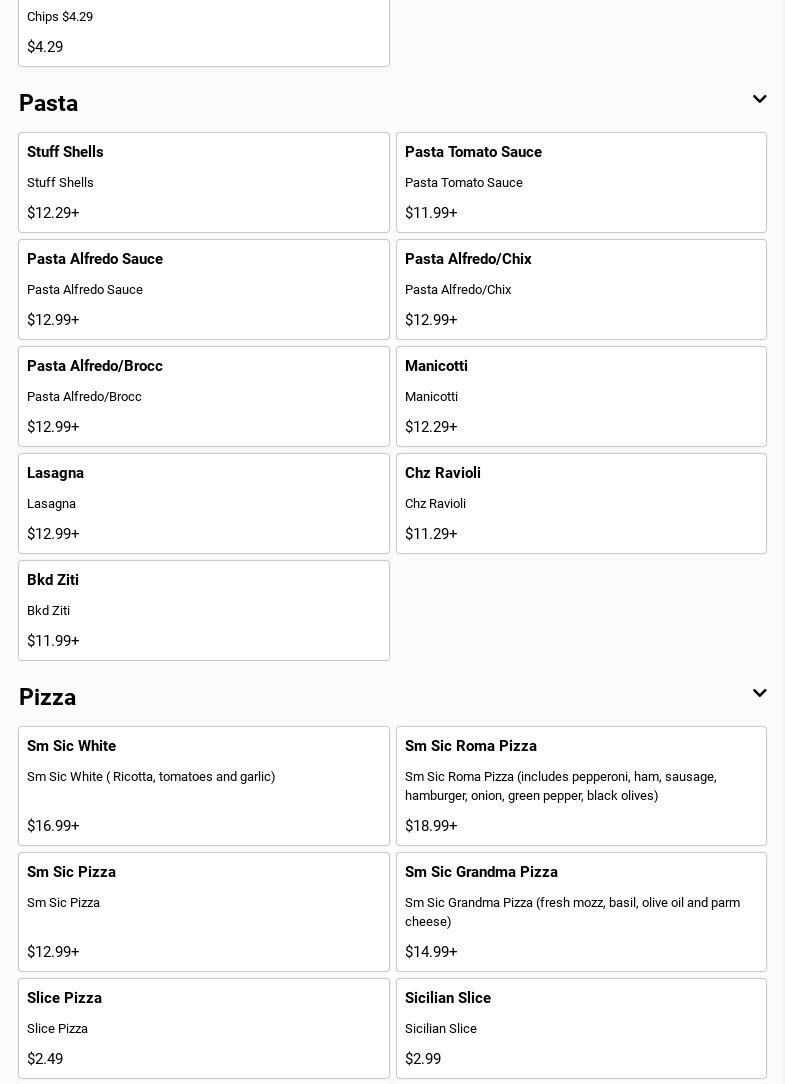Collapse the Pizza section chevron

point(759,694)
